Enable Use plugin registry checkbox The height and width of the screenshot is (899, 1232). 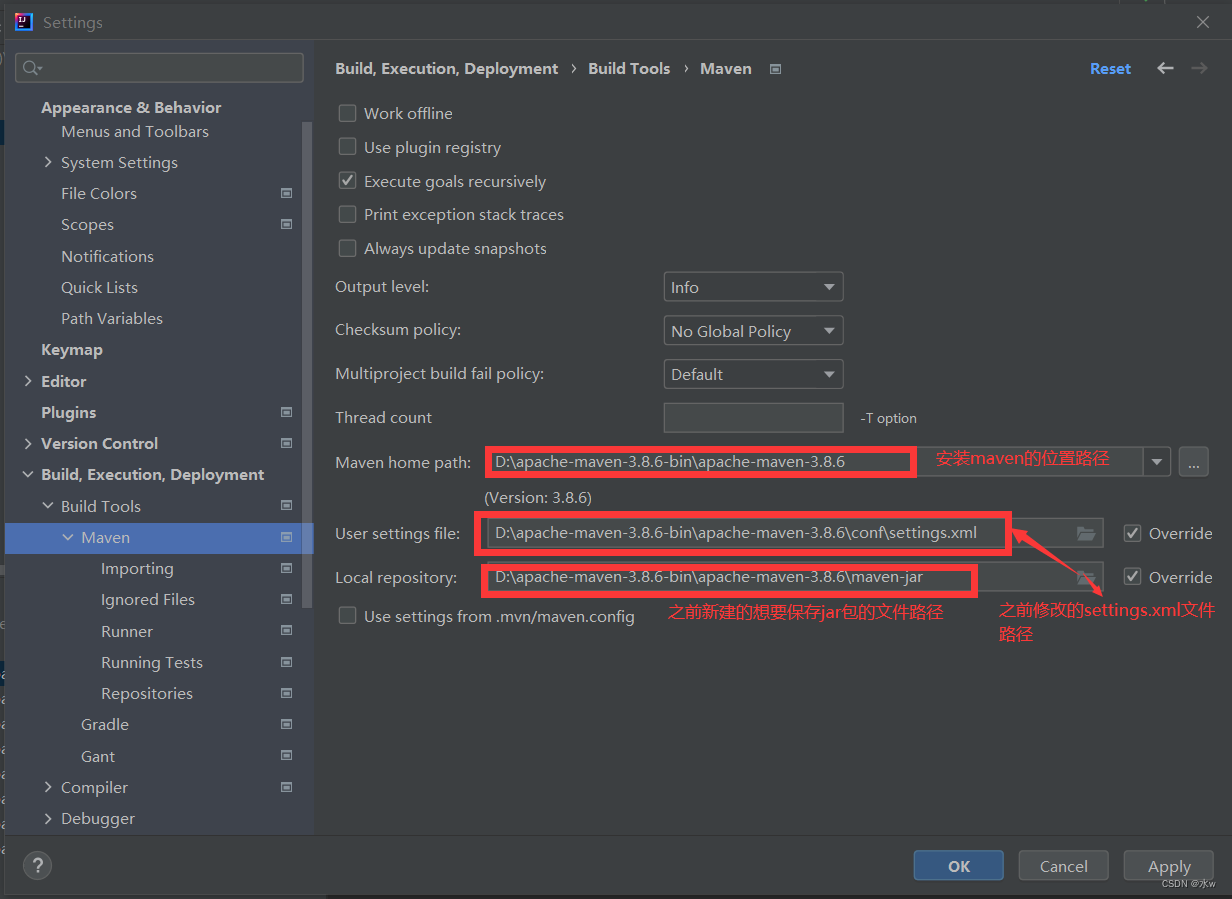pyautogui.click(x=347, y=147)
